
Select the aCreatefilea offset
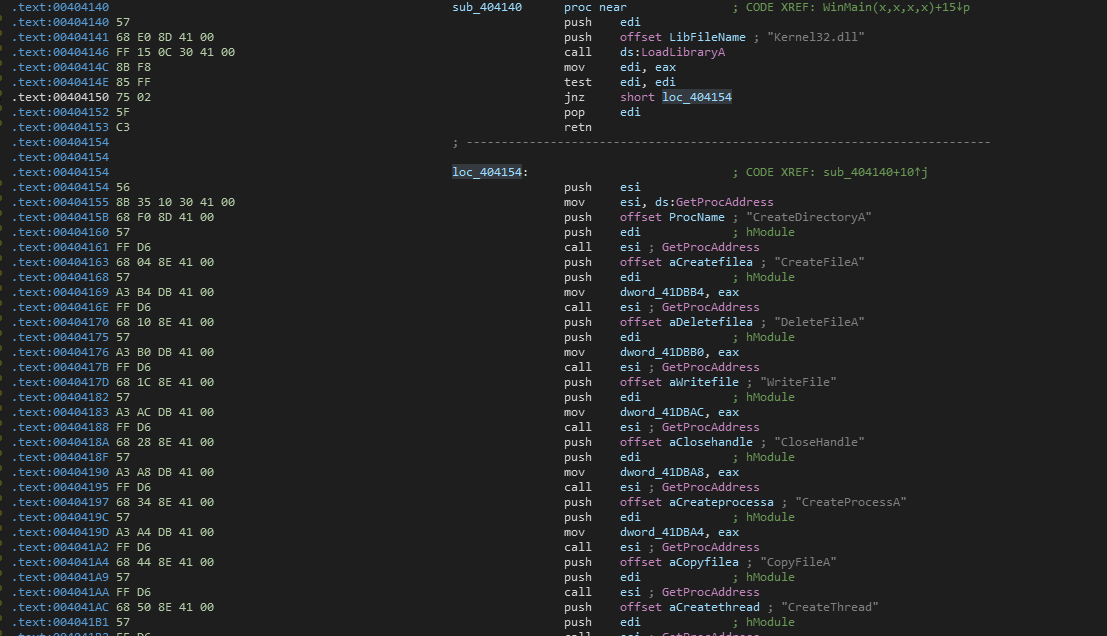click(710, 262)
